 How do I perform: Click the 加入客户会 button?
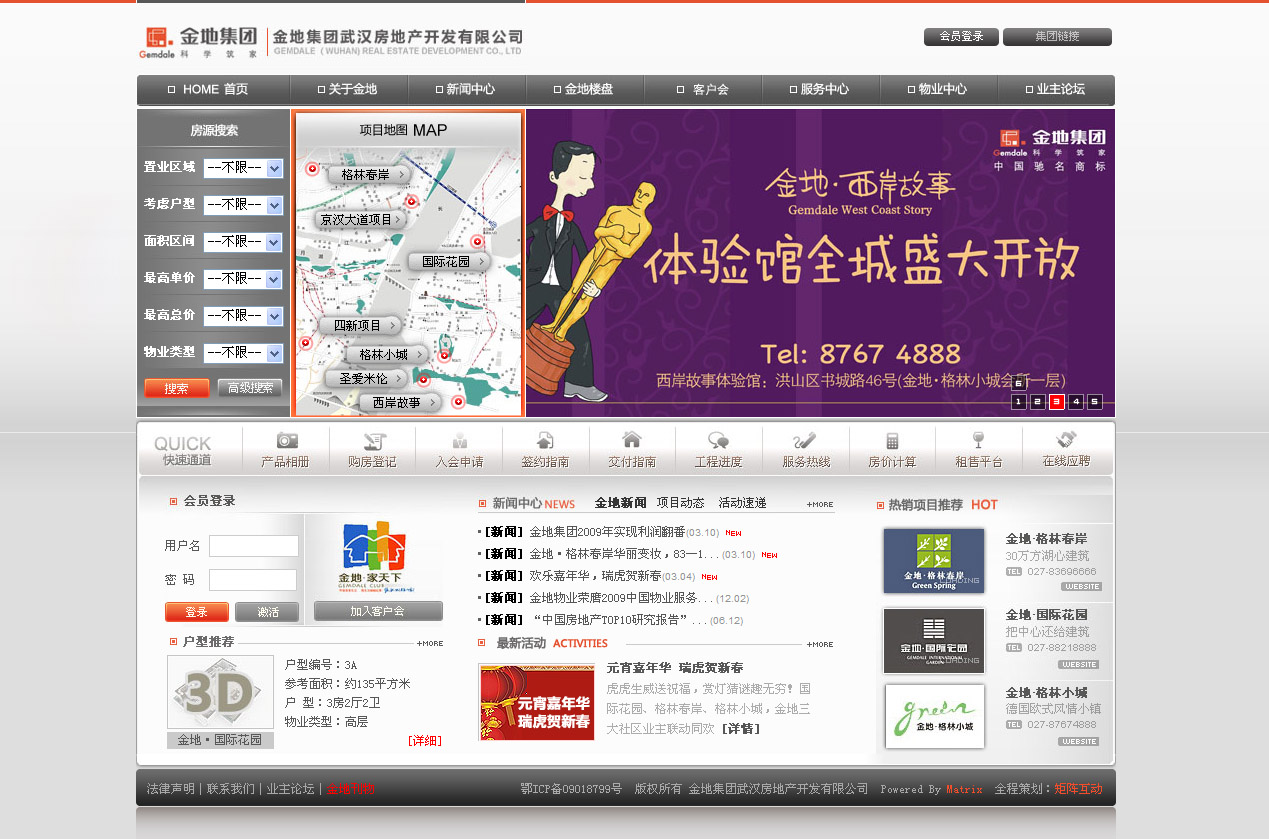click(378, 611)
